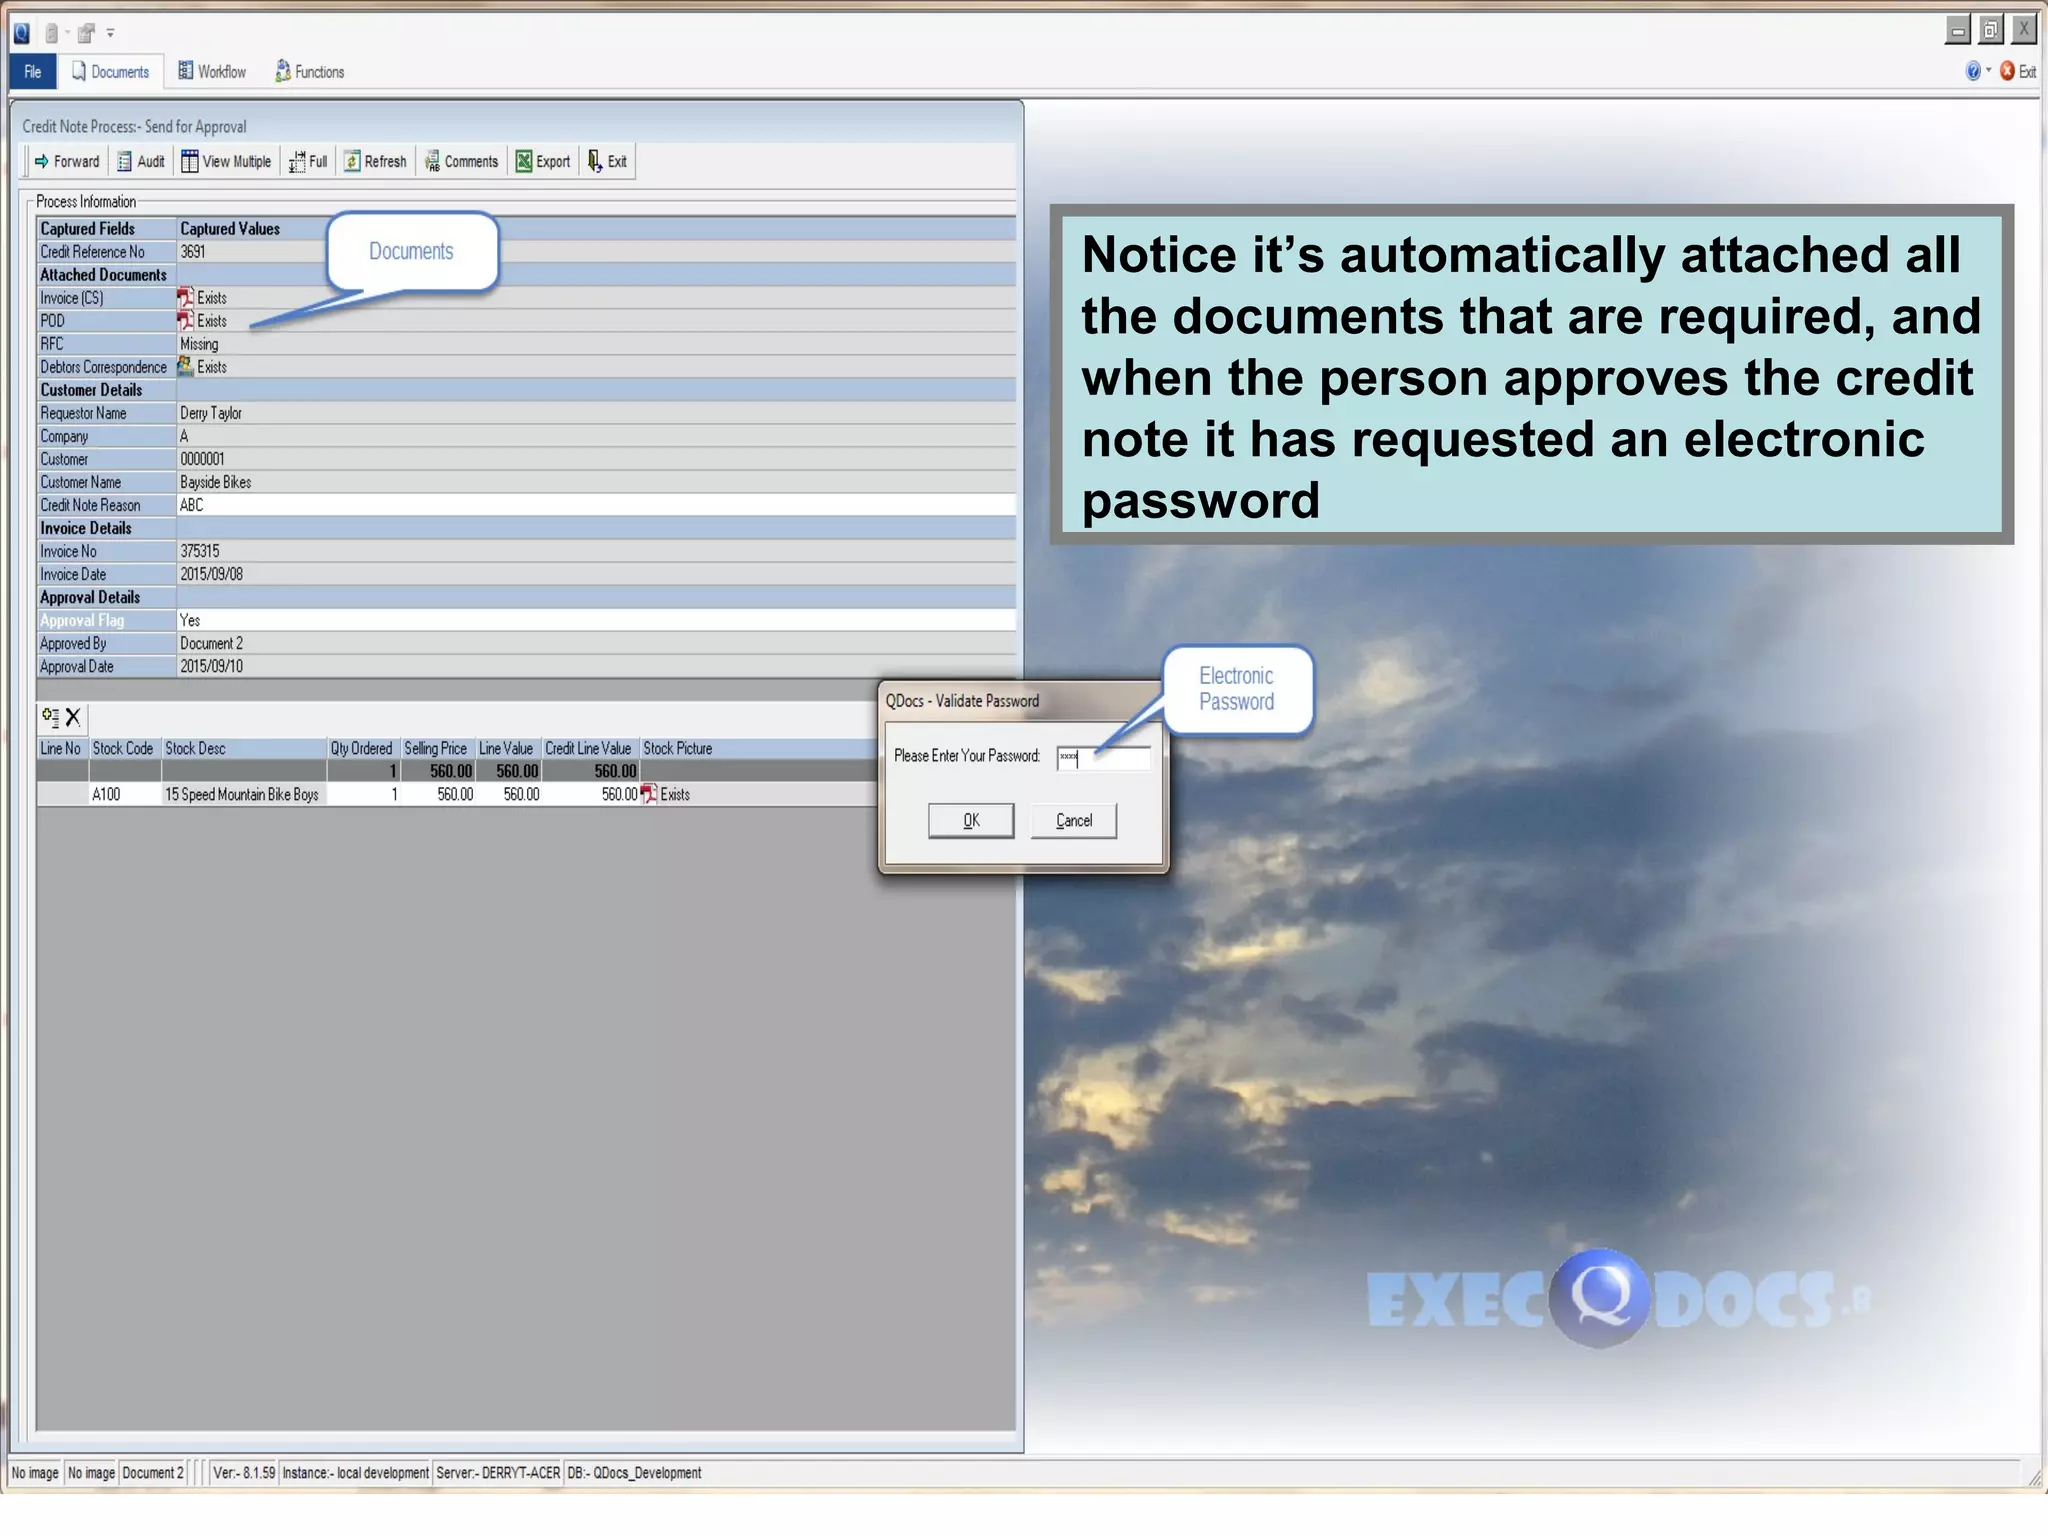The width and height of the screenshot is (2048, 1536).
Task: Open the File menu
Action: point(33,72)
